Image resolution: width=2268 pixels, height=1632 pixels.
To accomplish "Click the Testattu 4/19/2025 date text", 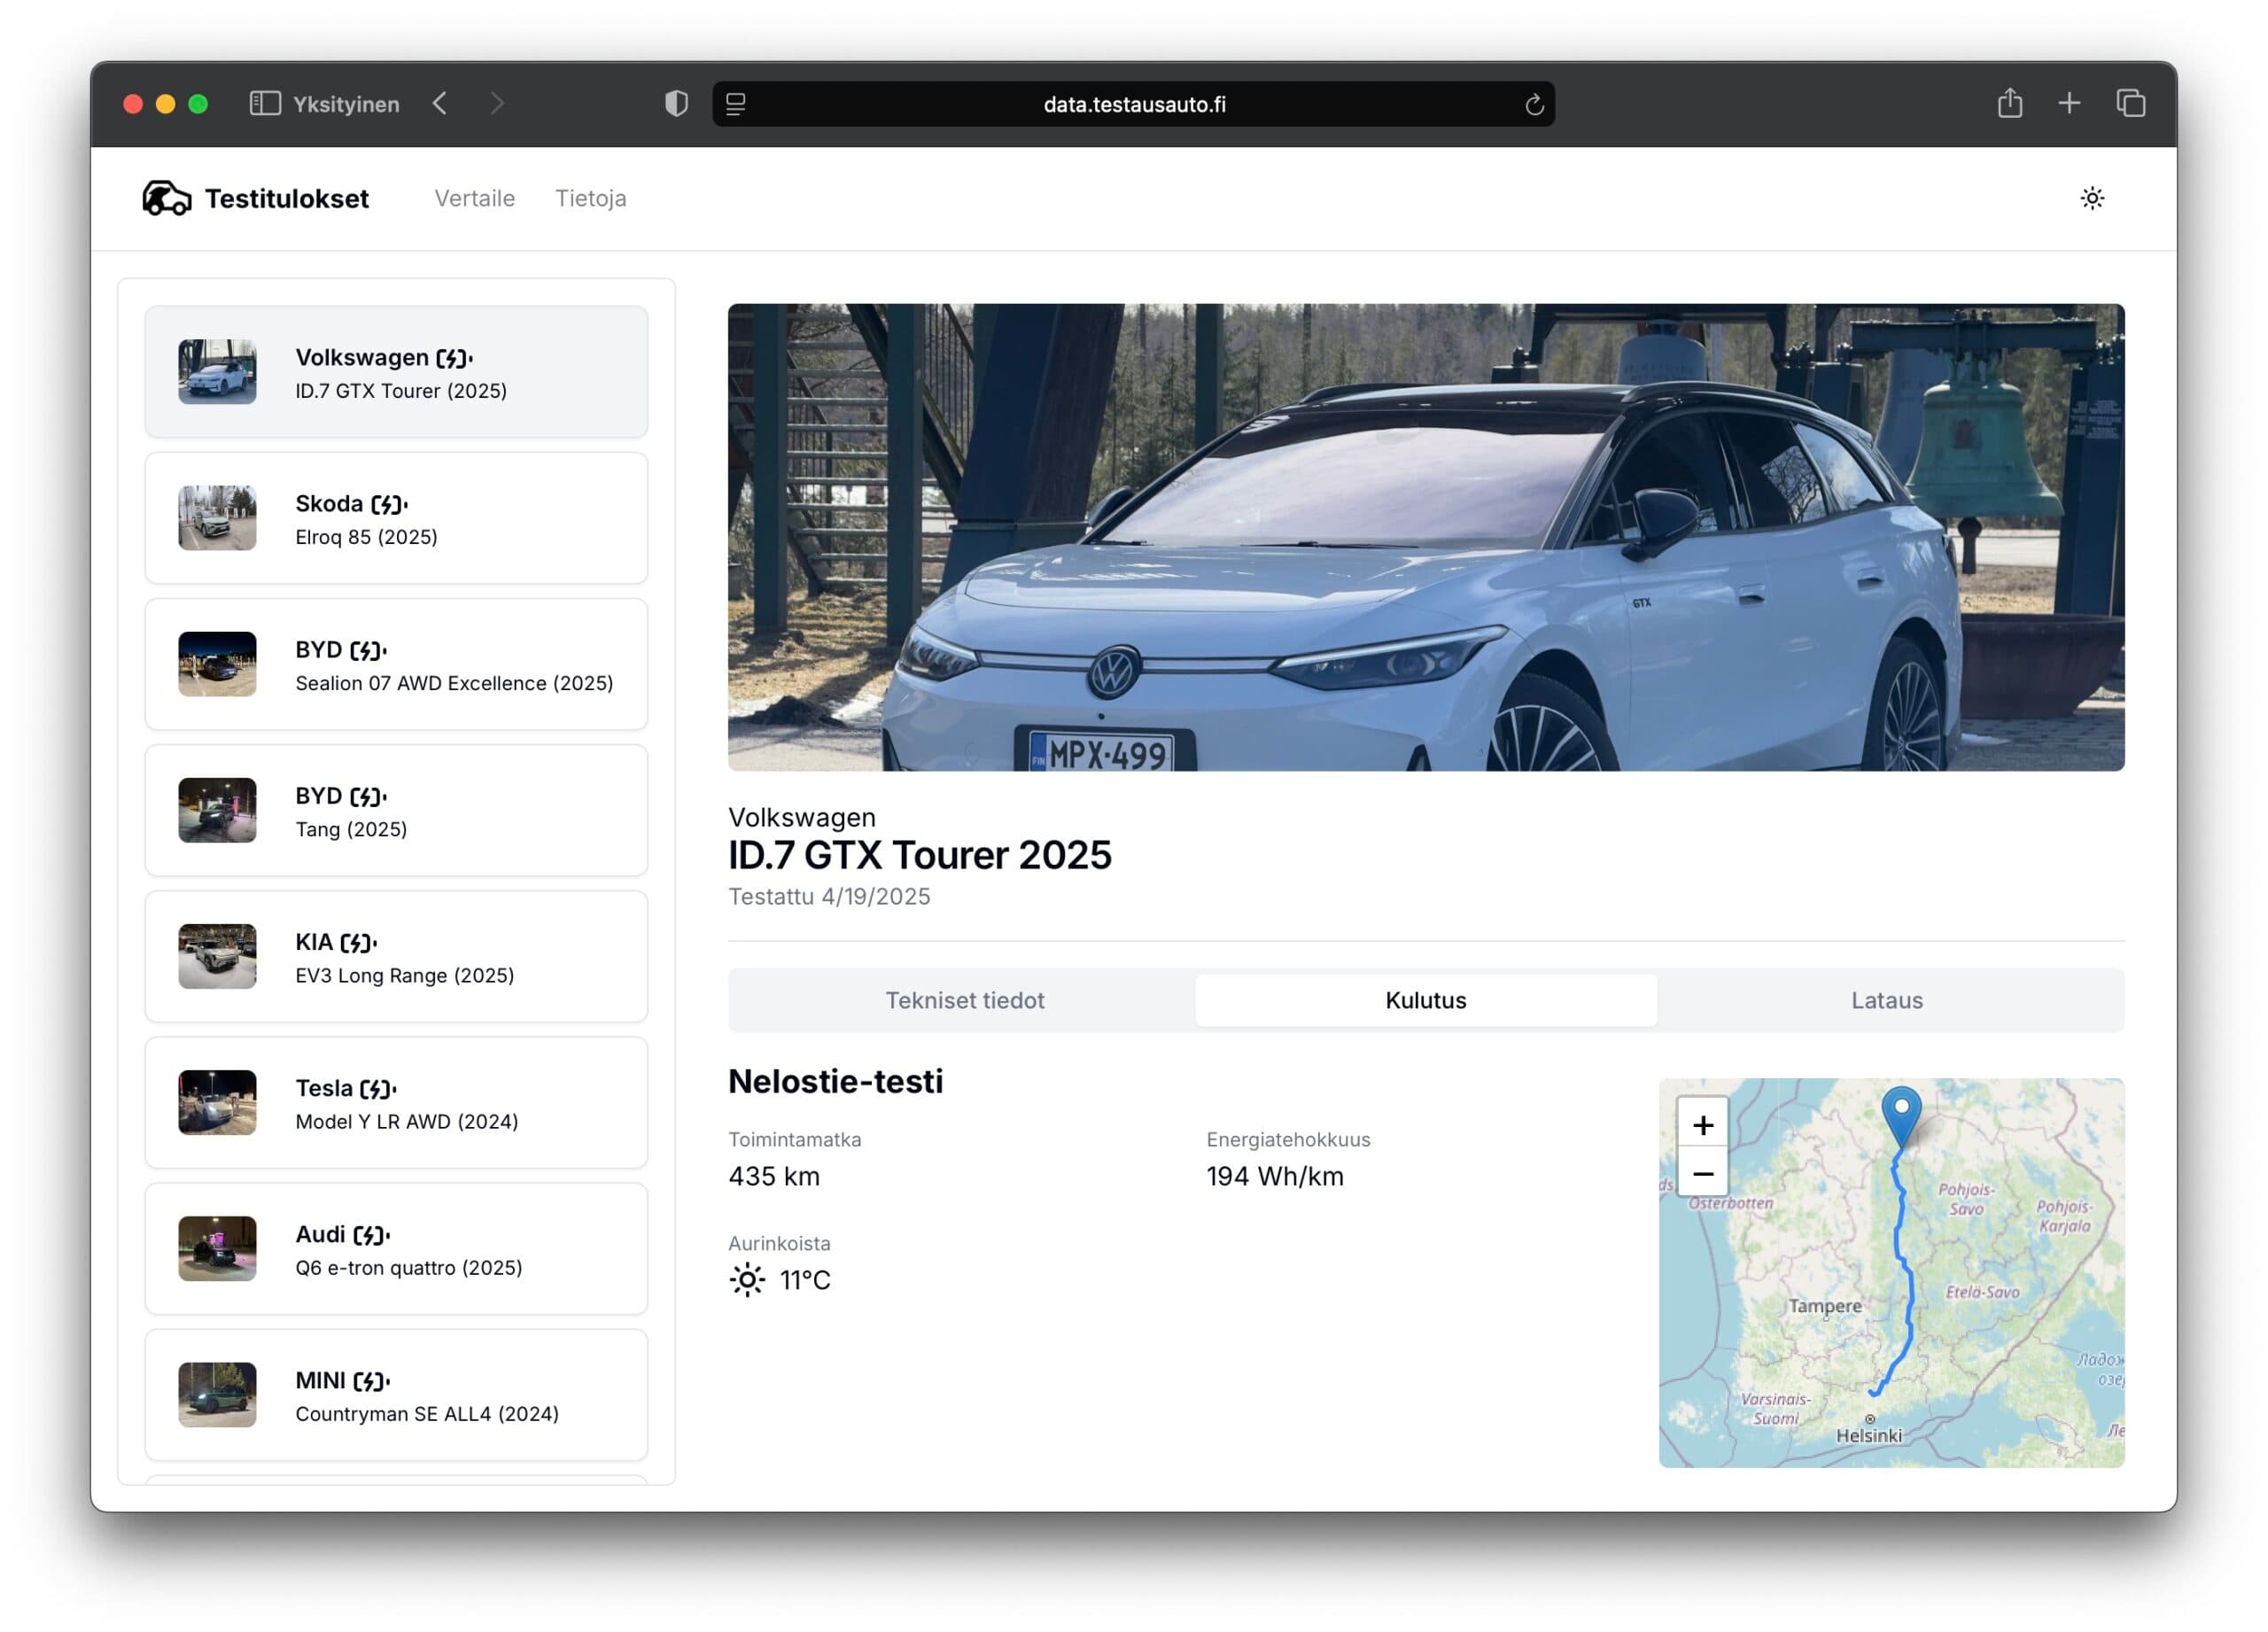I will pyautogui.click(x=829, y=897).
